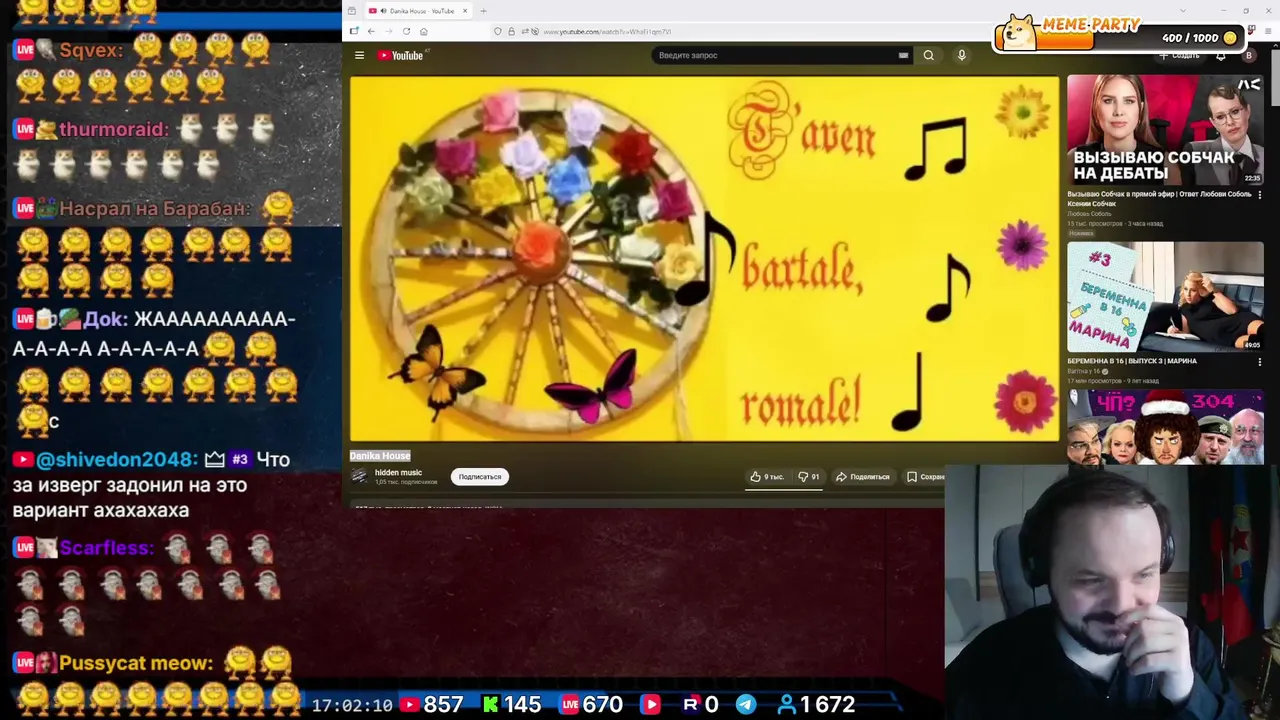This screenshot has width=1280, height=720.
Task: Activate voice search microphone
Action: [x=961, y=55]
